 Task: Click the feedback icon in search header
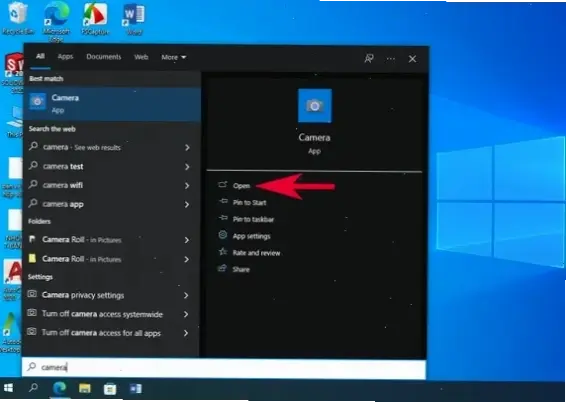pyautogui.click(x=369, y=58)
